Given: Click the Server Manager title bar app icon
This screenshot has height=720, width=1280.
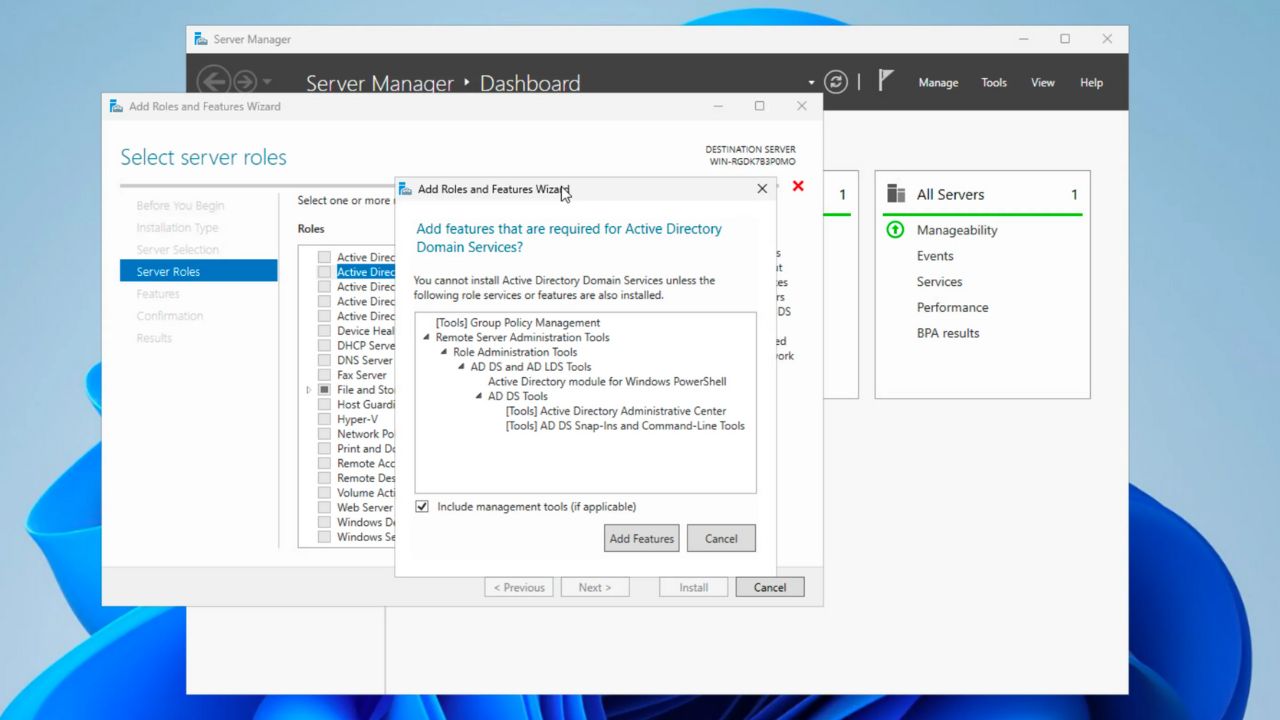Looking at the screenshot, I should point(201,39).
